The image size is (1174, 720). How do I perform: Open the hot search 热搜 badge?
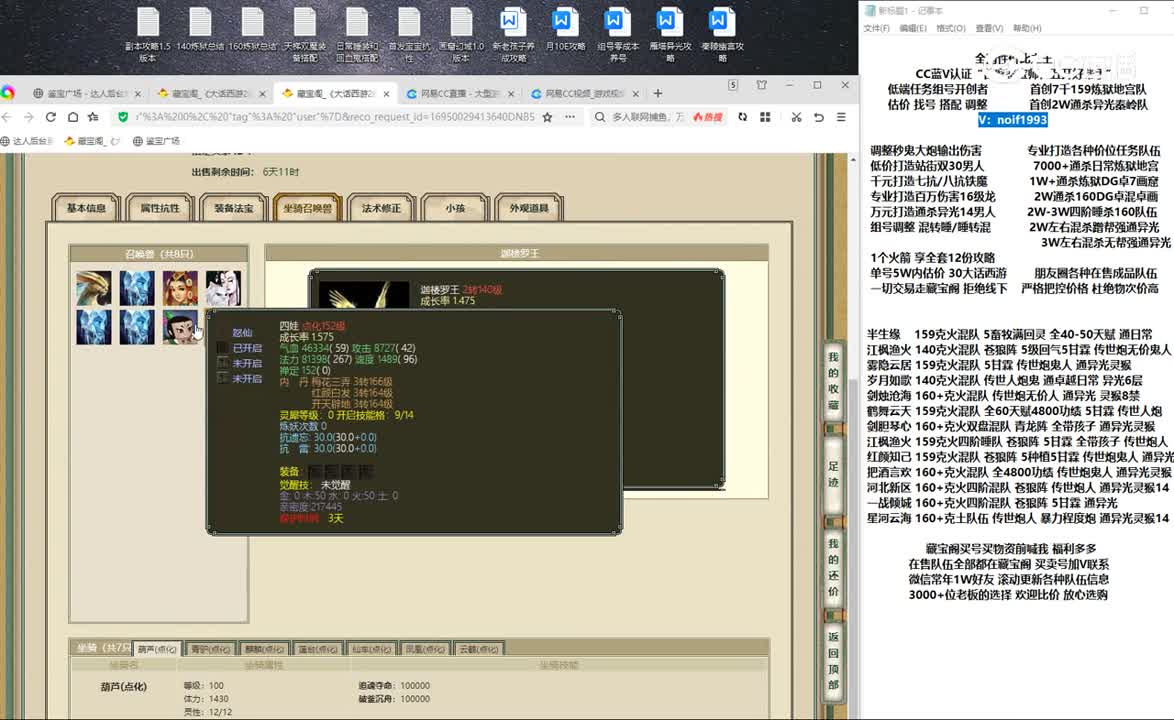[708, 117]
